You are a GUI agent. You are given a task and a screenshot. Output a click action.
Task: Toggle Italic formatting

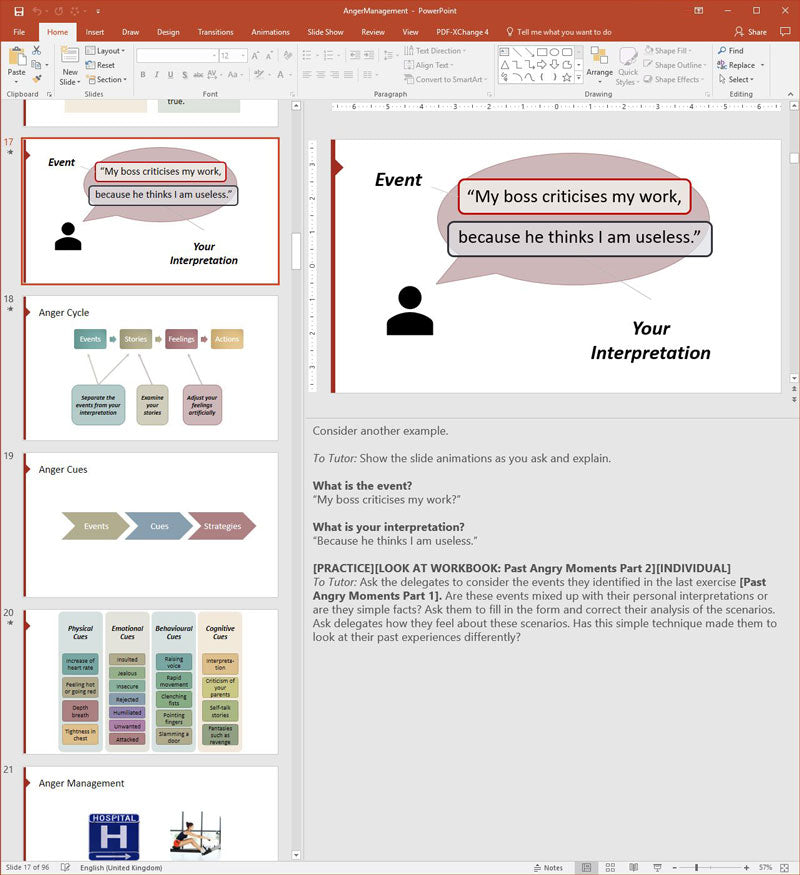click(157, 75)
